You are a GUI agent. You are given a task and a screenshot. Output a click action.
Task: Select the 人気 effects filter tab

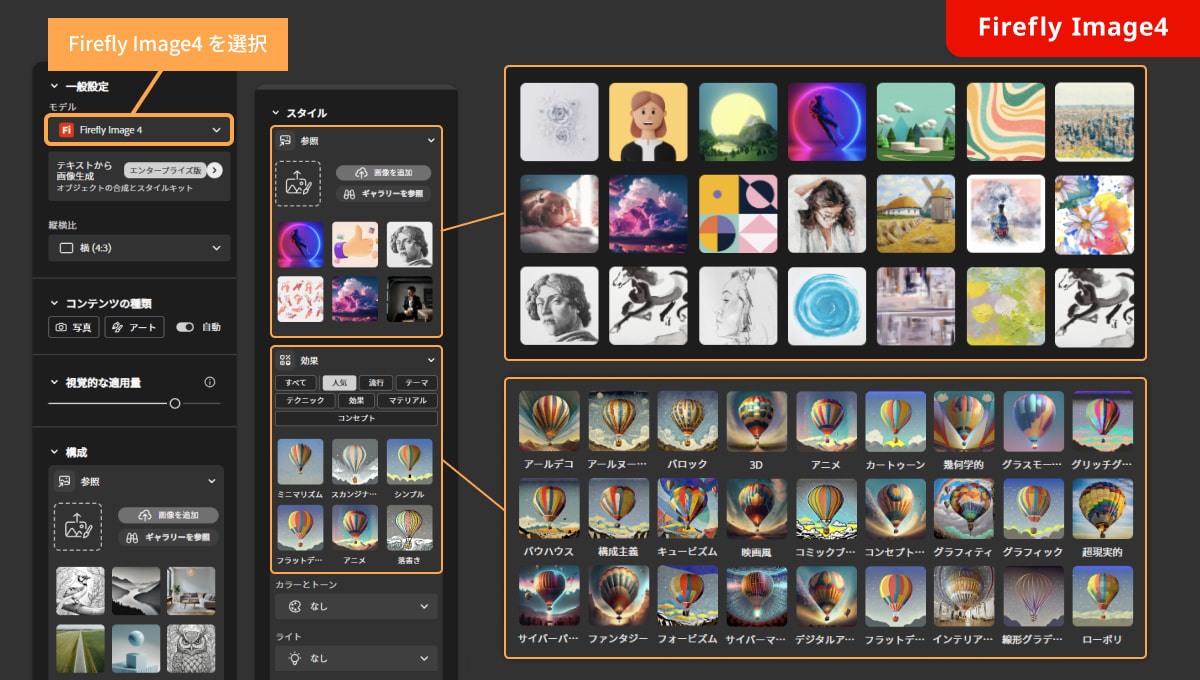click(339, 383)
